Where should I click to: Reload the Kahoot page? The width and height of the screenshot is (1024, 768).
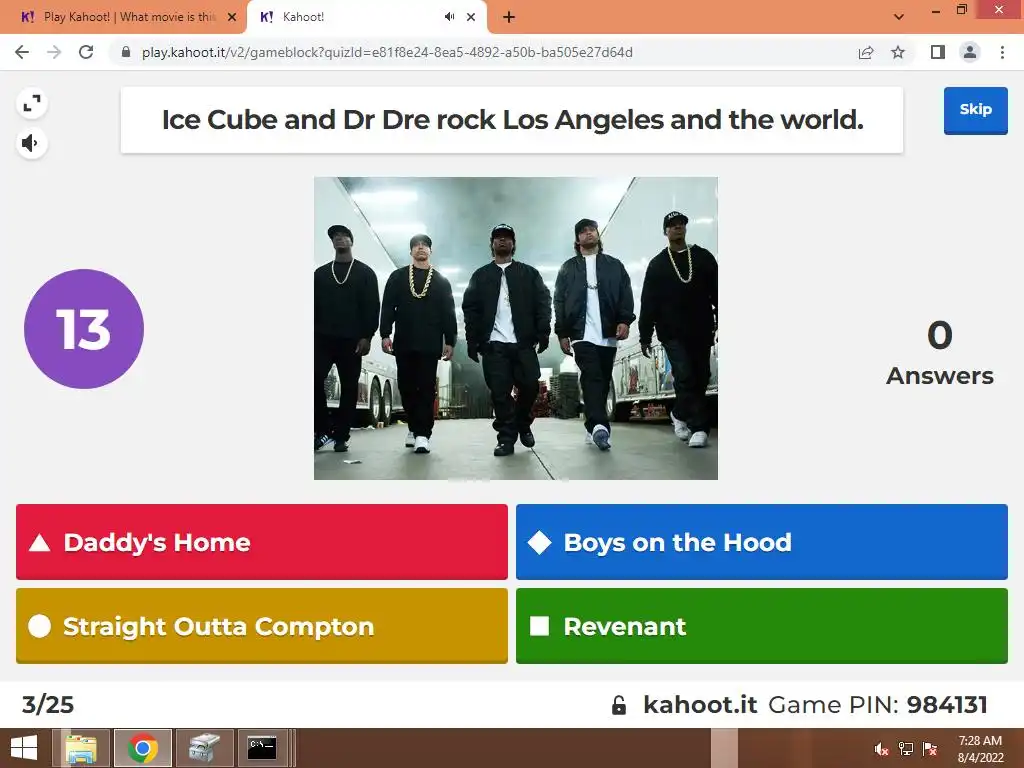(86, 52)
